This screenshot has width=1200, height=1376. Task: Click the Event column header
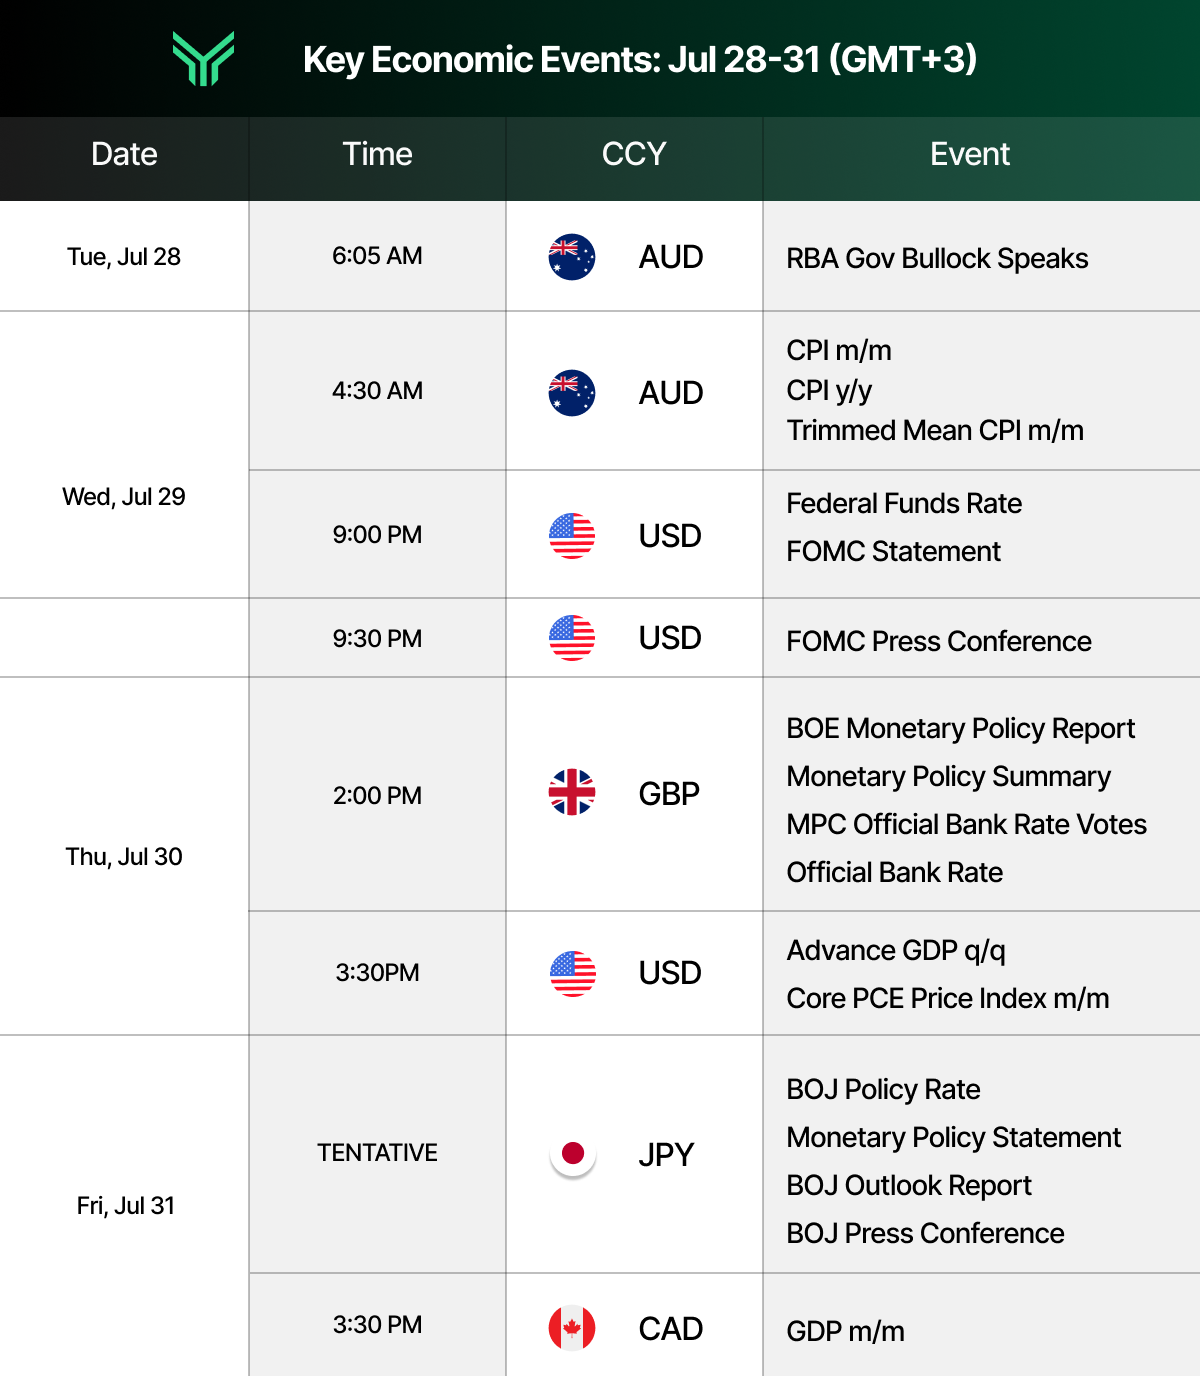tap(970, 154)
